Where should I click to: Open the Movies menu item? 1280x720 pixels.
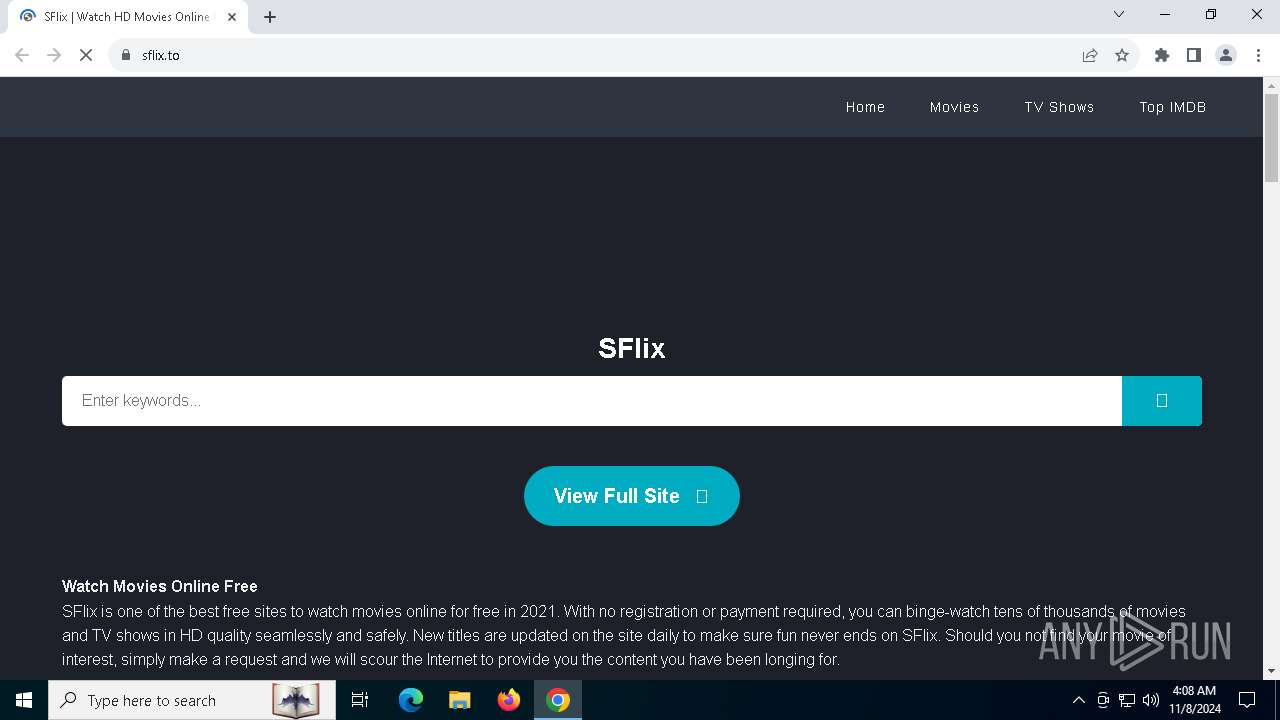pyautogui.click(x=954, y=107)
